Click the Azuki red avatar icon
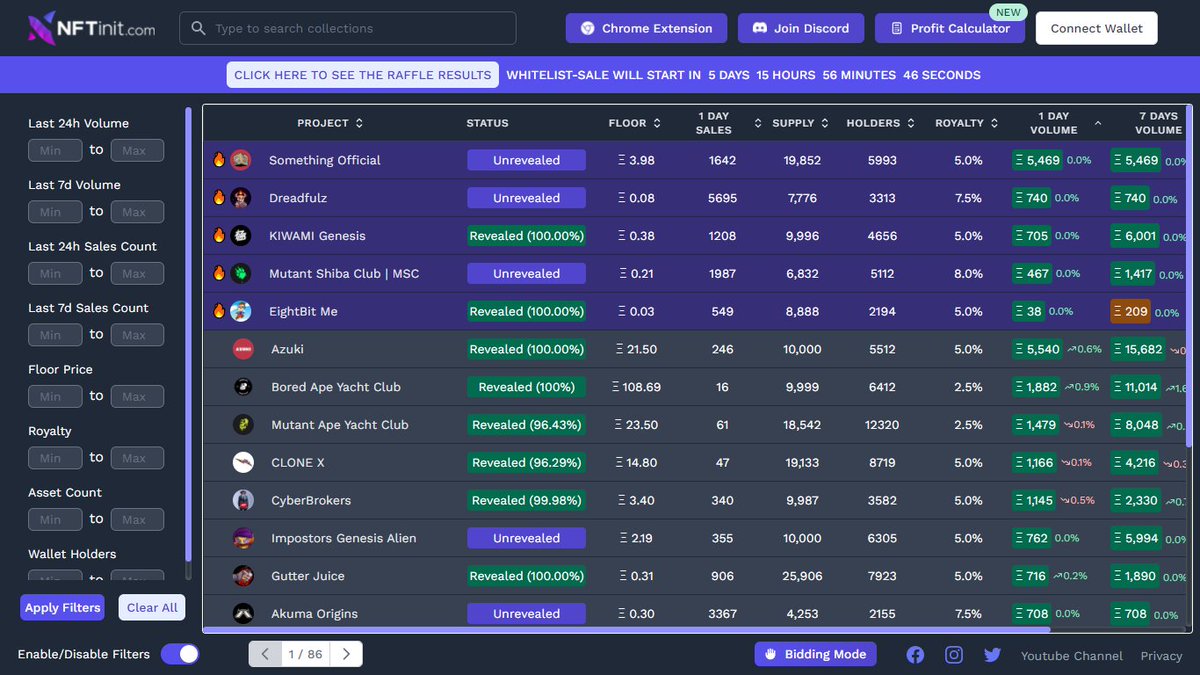 [243, 349]
